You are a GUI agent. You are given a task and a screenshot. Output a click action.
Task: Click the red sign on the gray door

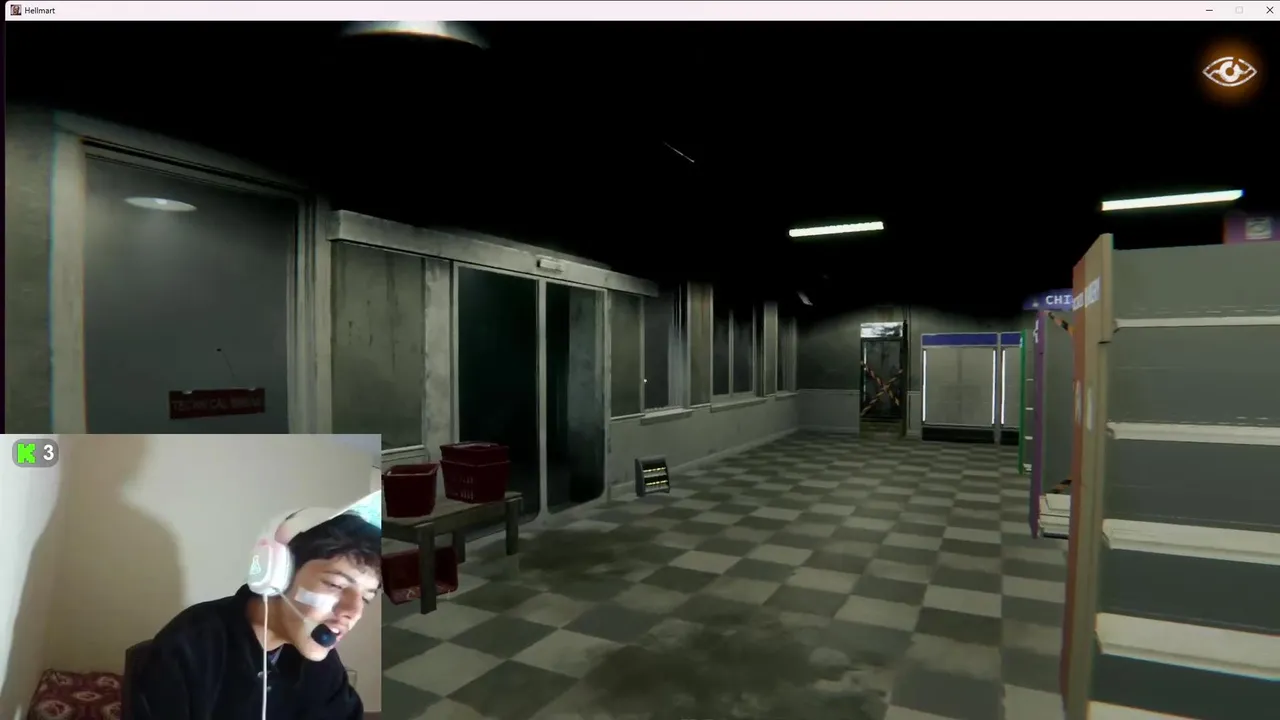pos(217,403)
